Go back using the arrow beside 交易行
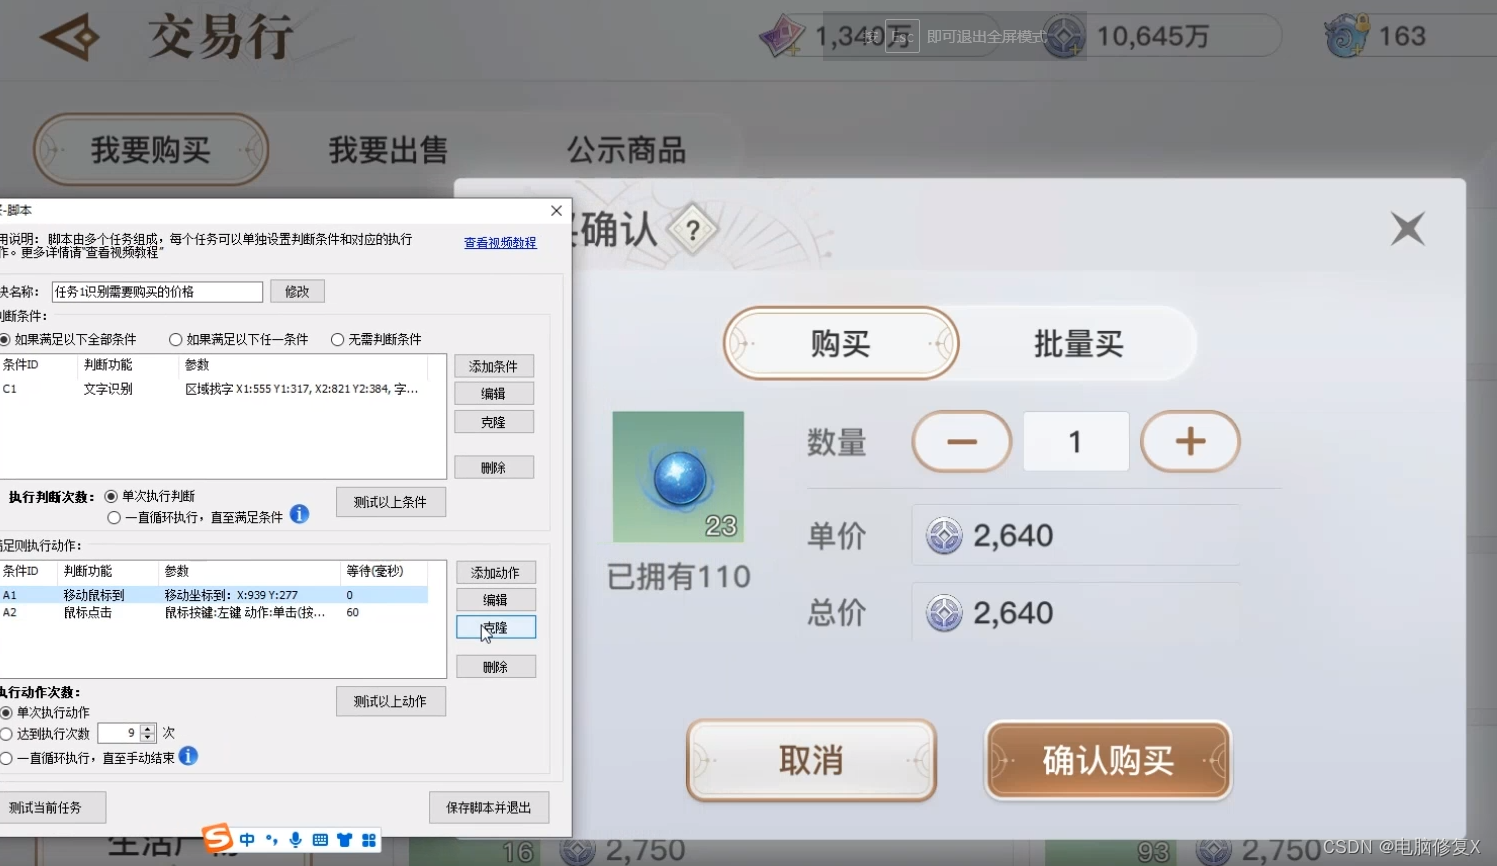1497x866 pixels. 70,37
